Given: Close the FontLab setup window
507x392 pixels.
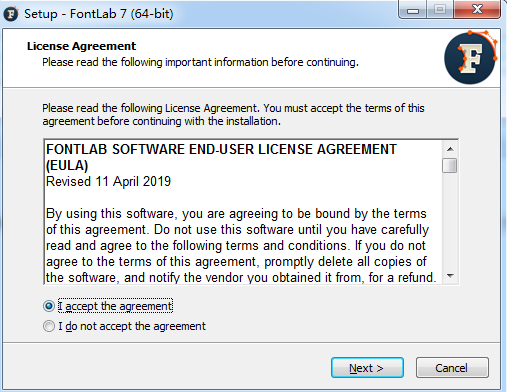Looking at the screenshot, I should 477,9.
